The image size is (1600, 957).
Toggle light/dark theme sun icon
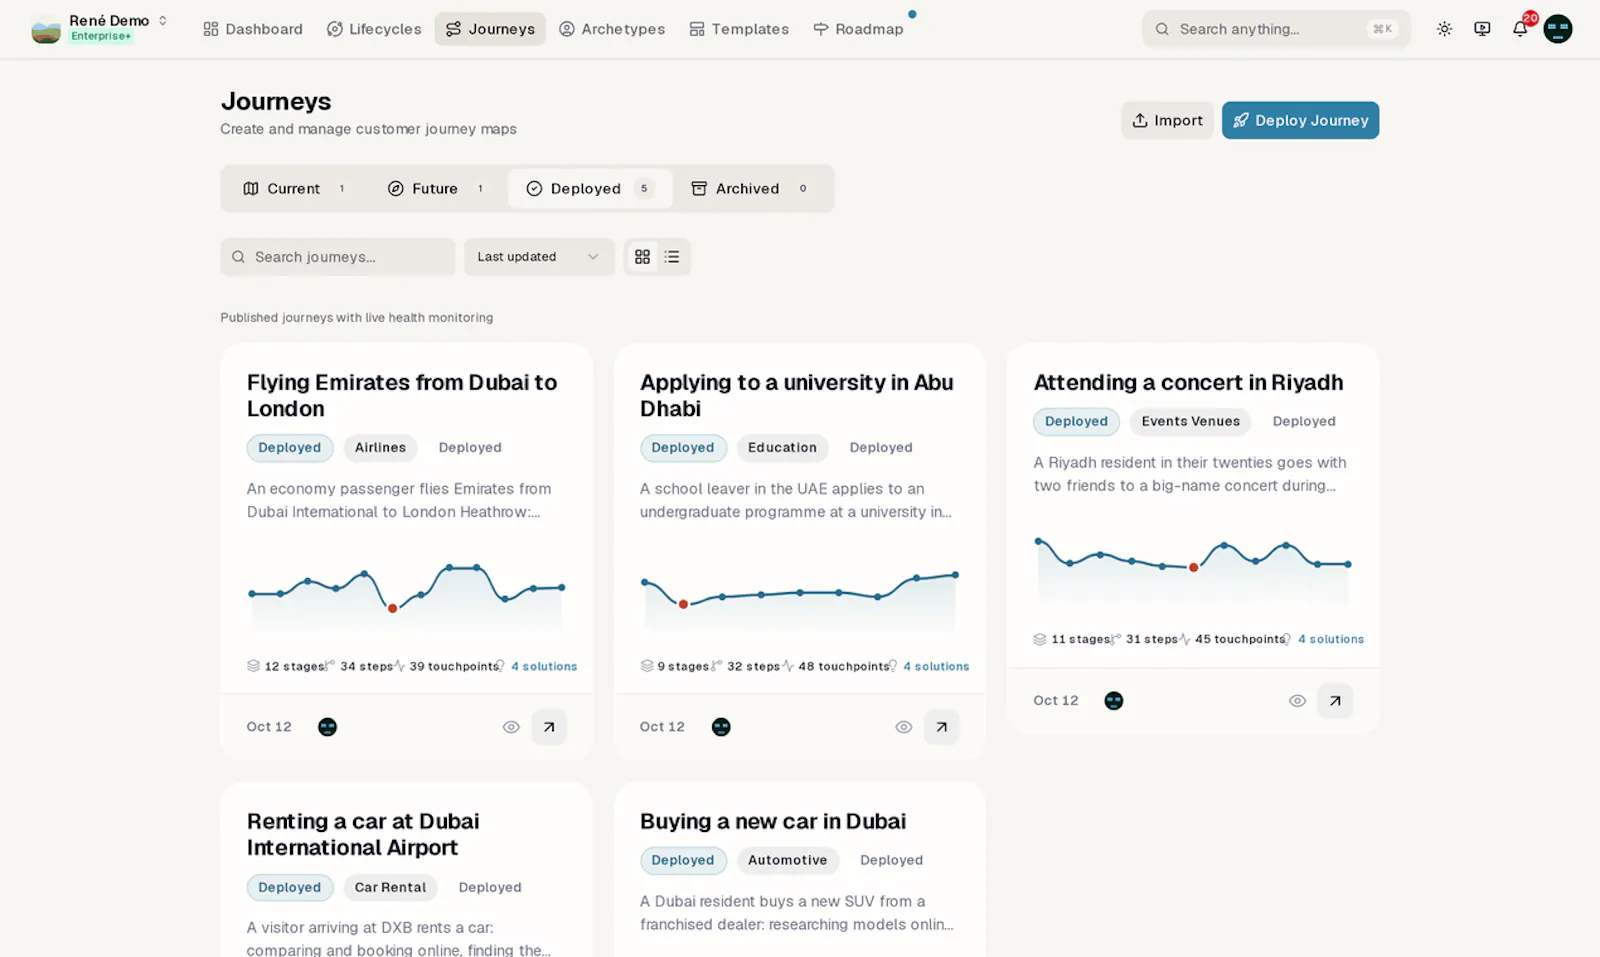pyautogui.click(x=1444, y=29)
